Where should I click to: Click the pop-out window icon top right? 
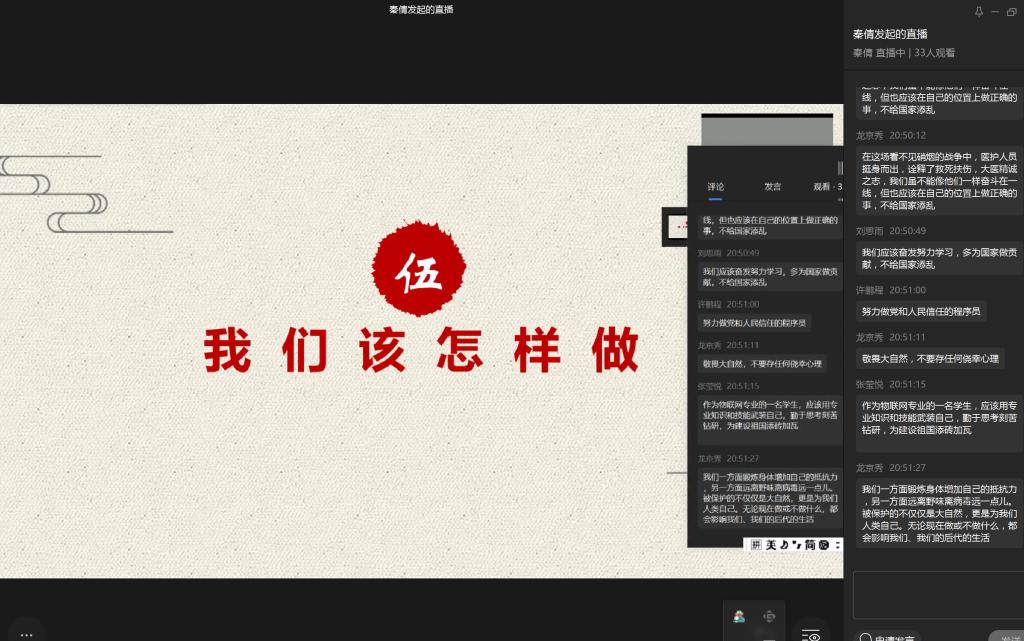point(1011,11)
